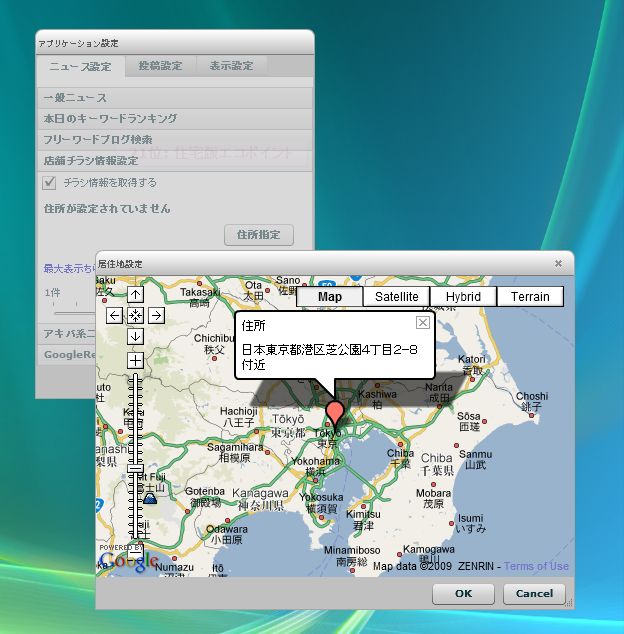Zoom in with the map plus button
Screen dimensions: 624x634
(x=135, y=360)
